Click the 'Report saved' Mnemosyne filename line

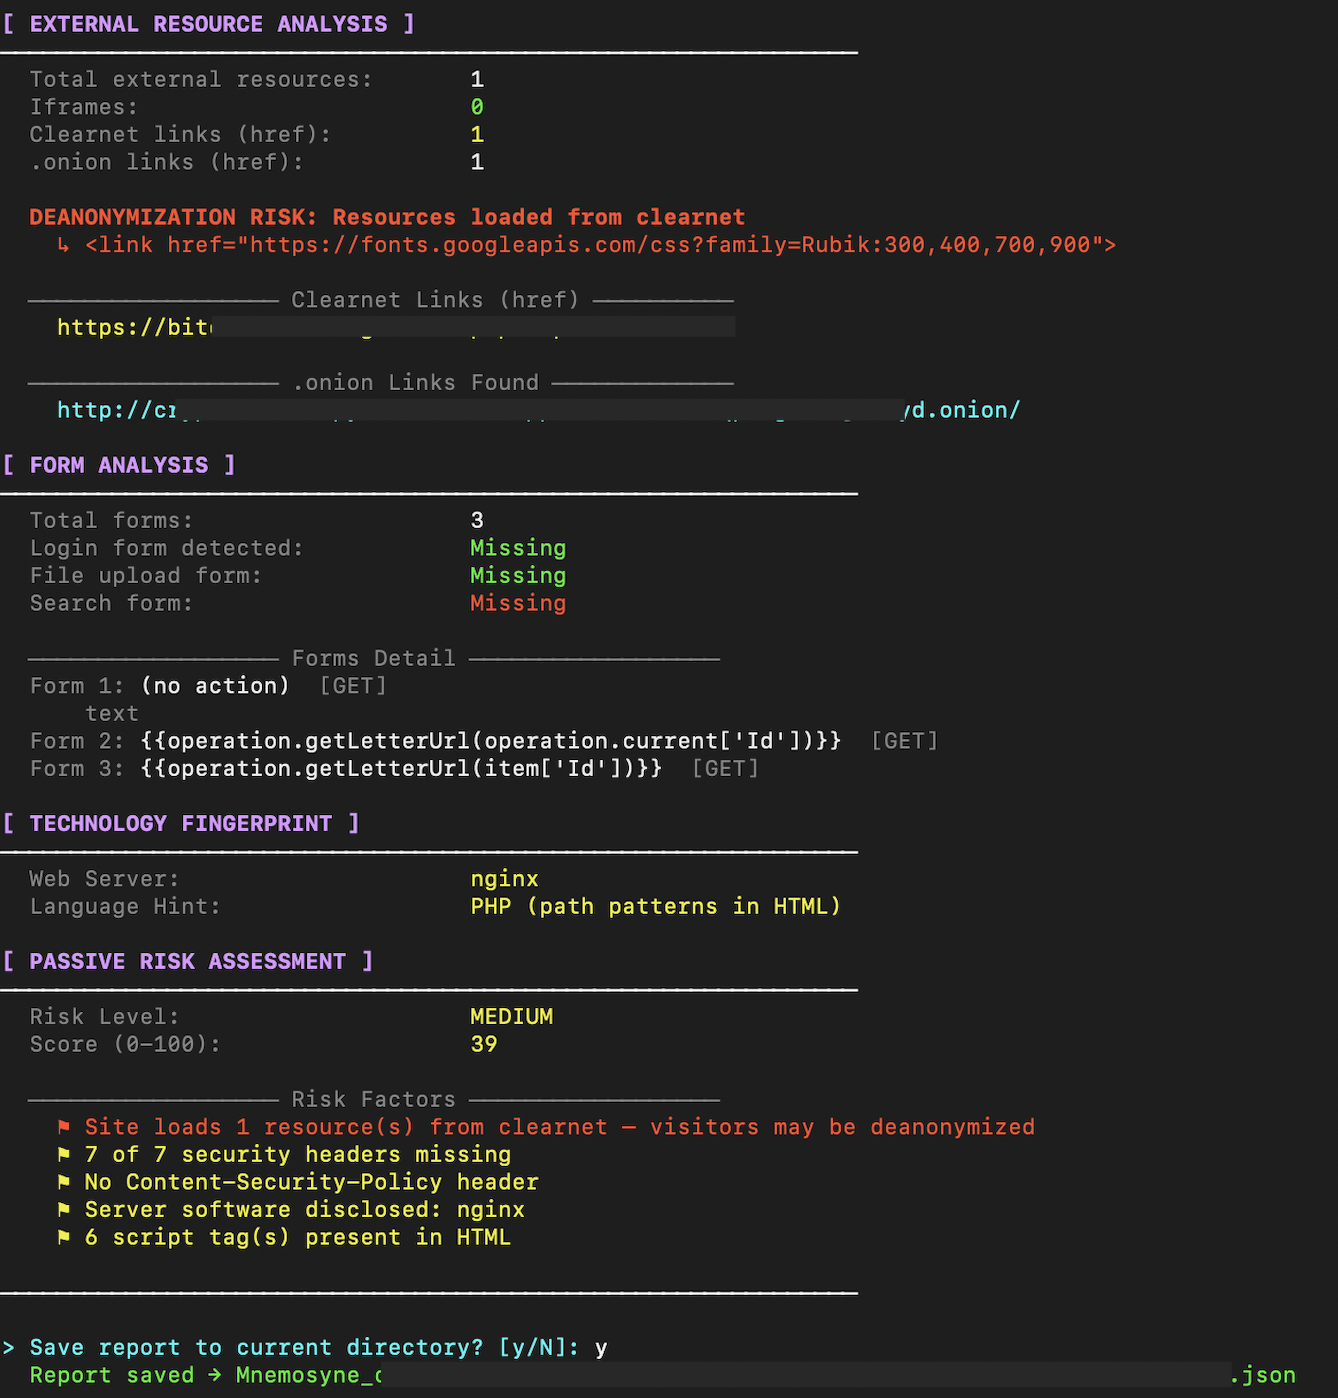(662, 1375)
